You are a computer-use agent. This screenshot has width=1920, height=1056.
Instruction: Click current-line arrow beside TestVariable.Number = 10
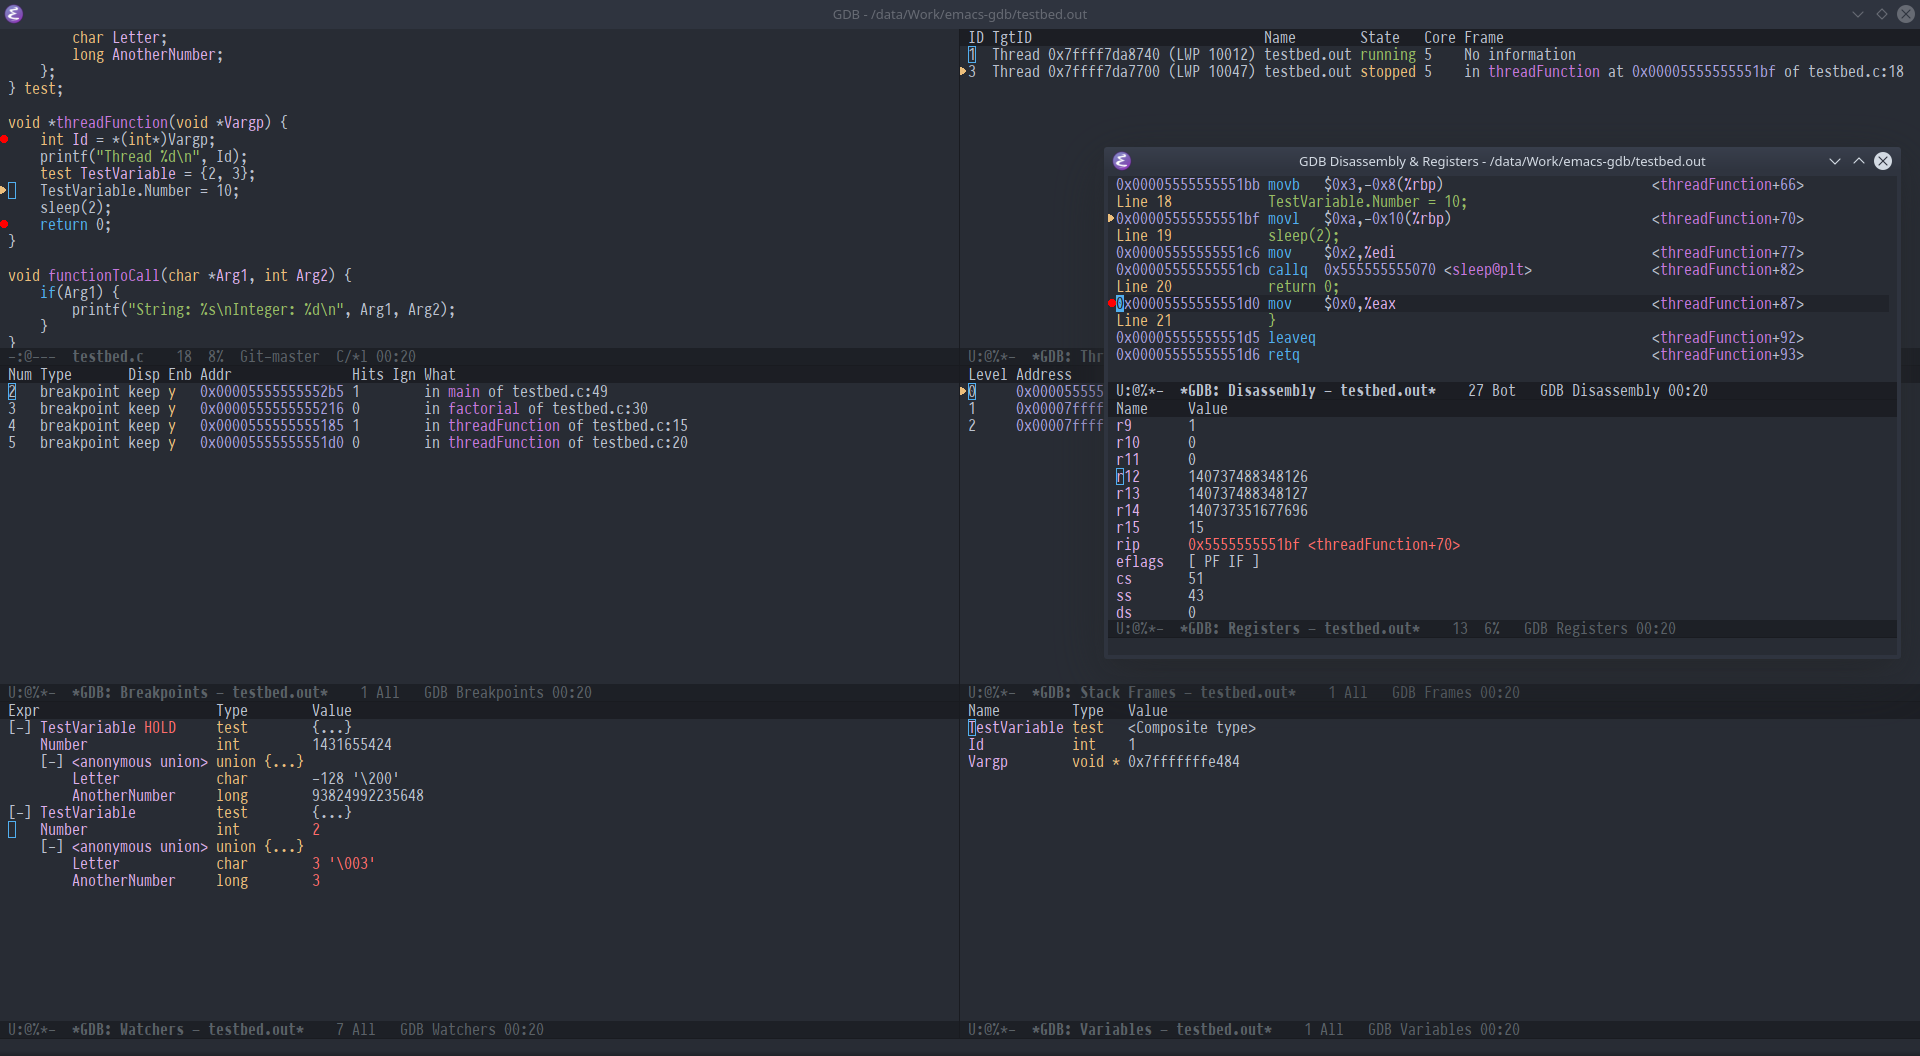point(4,190)
